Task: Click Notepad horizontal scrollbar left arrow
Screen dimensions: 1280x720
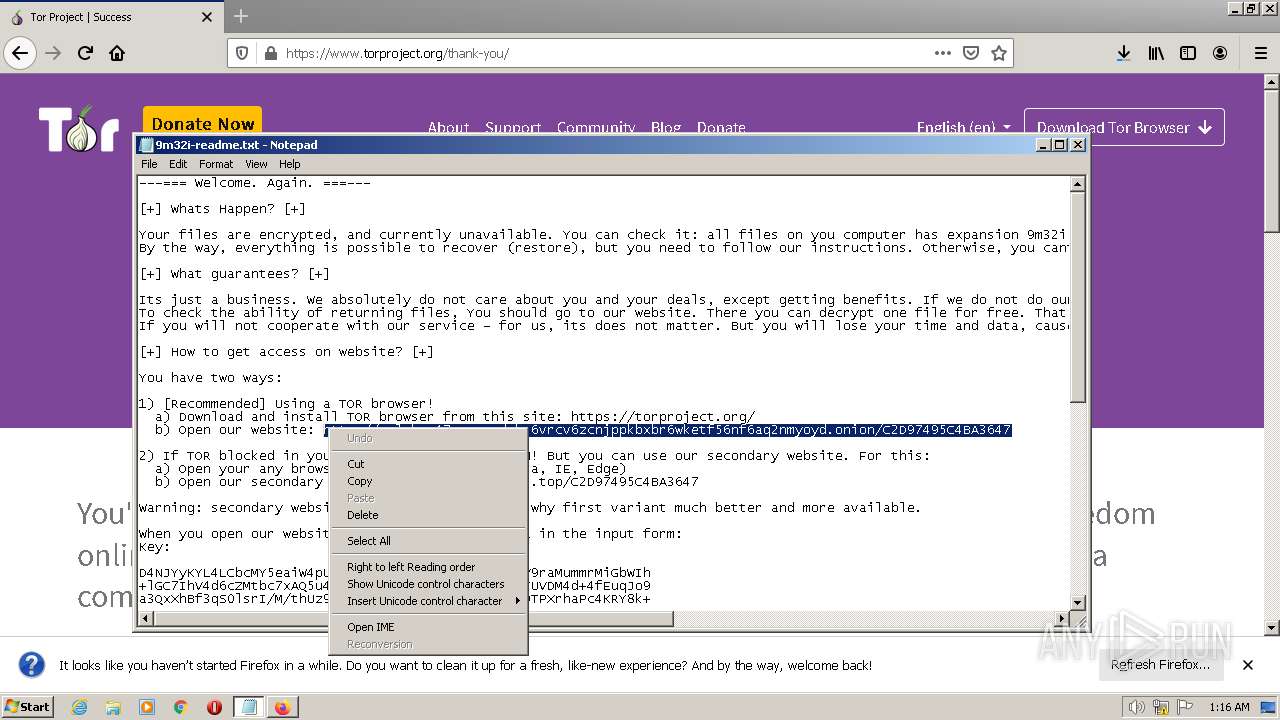Action: 146,619
